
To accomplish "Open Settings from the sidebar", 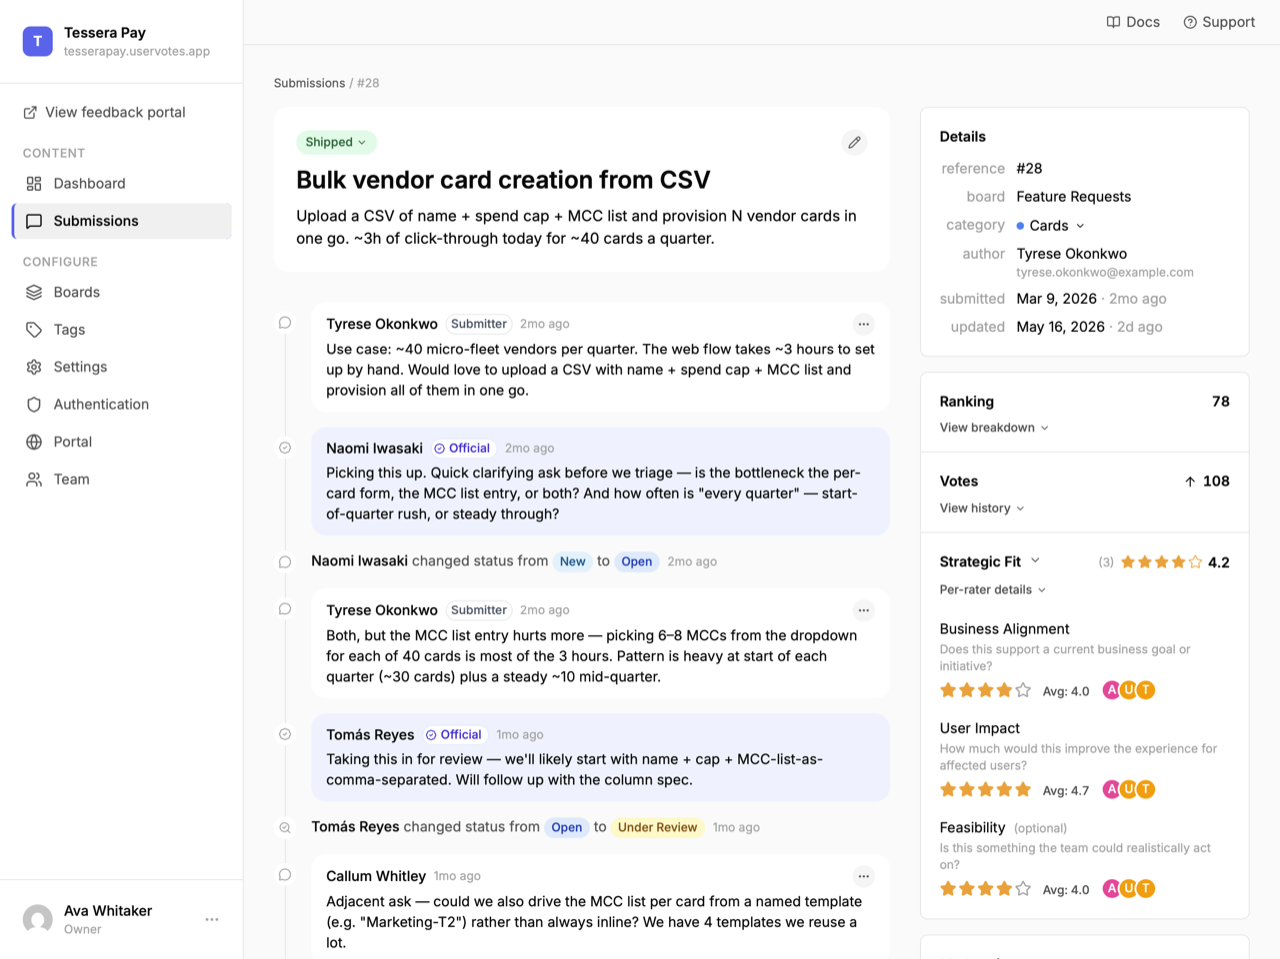I will 122,367.
